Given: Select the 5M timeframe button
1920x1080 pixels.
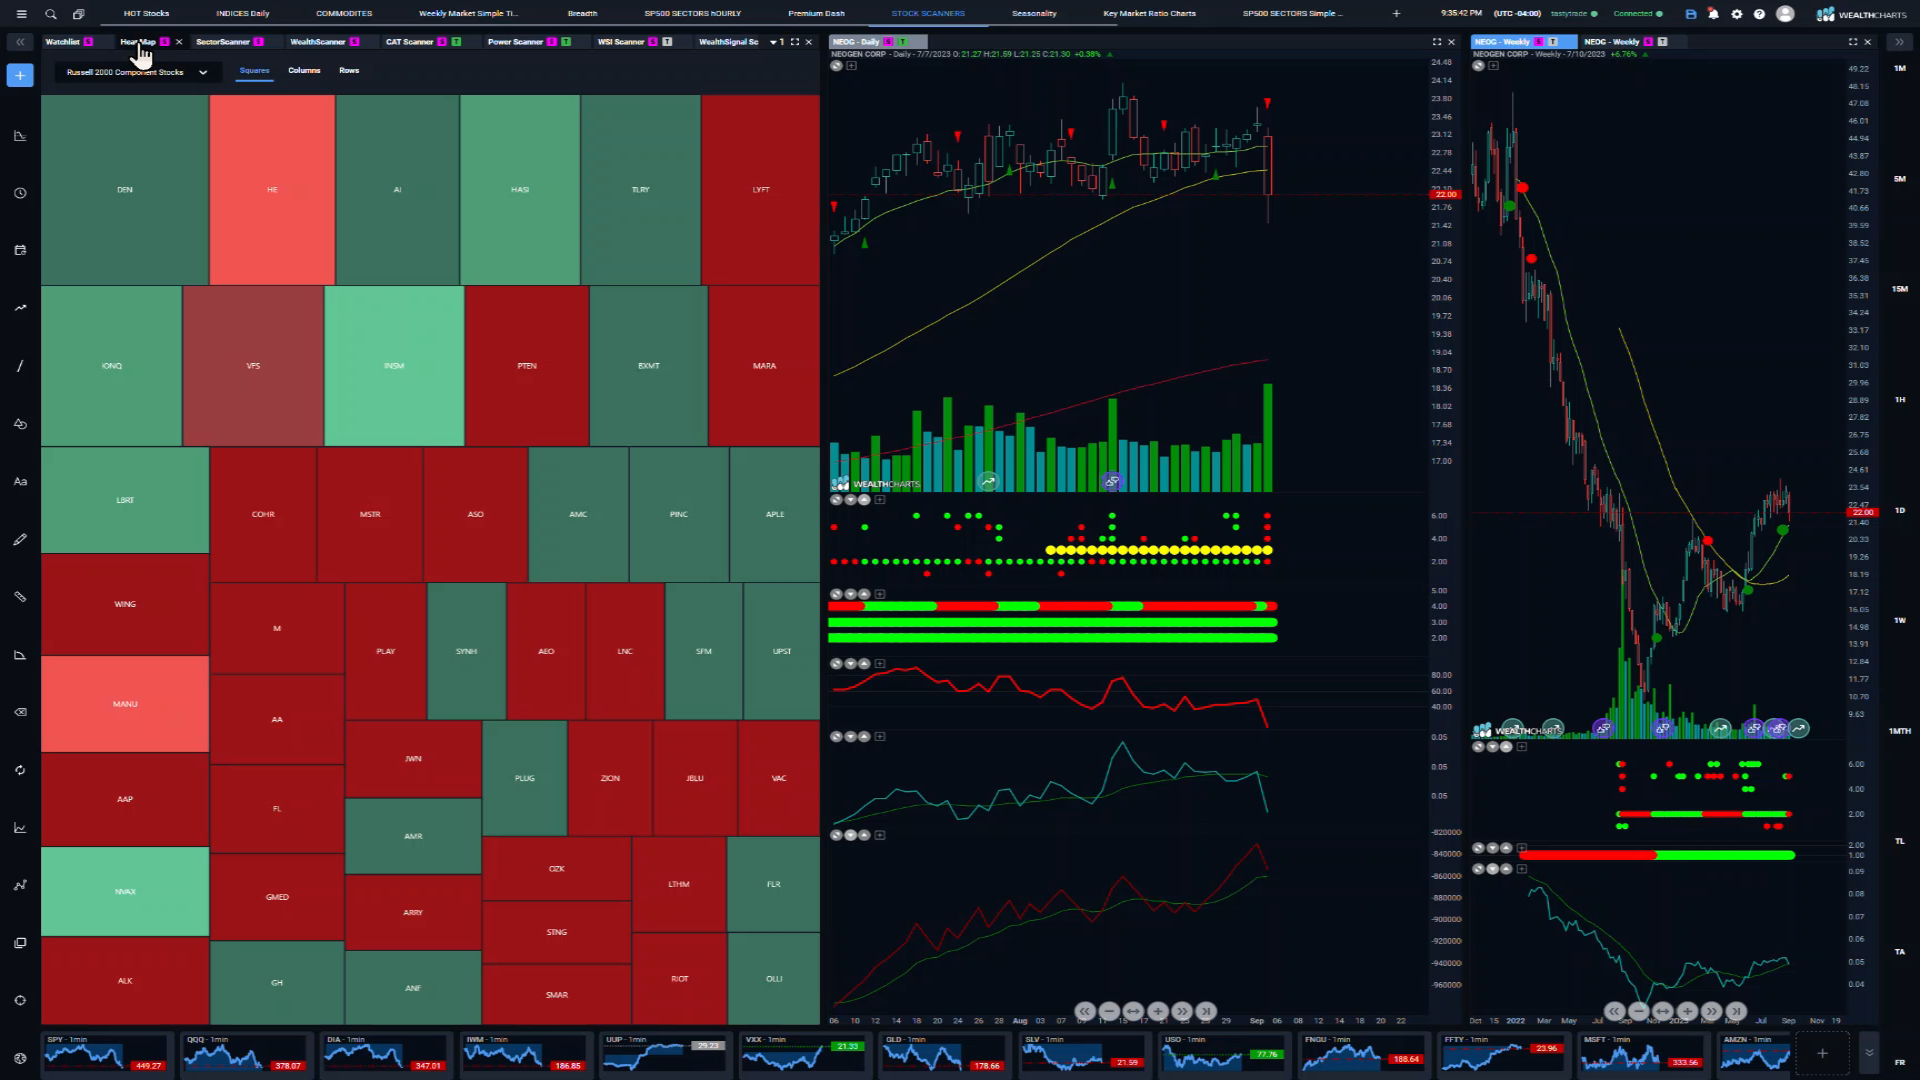Looking at the screenshot, I should point(1899,179).
